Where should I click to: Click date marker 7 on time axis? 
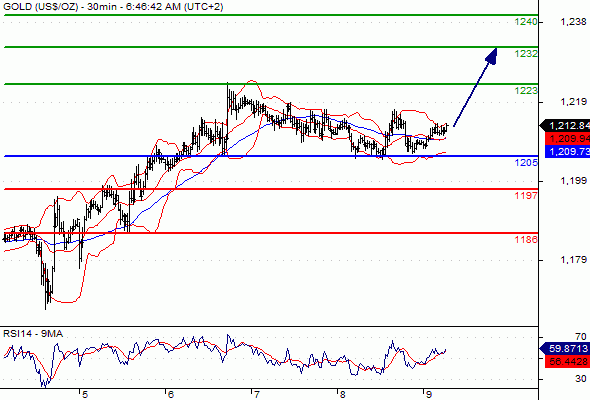click(257, 394)
